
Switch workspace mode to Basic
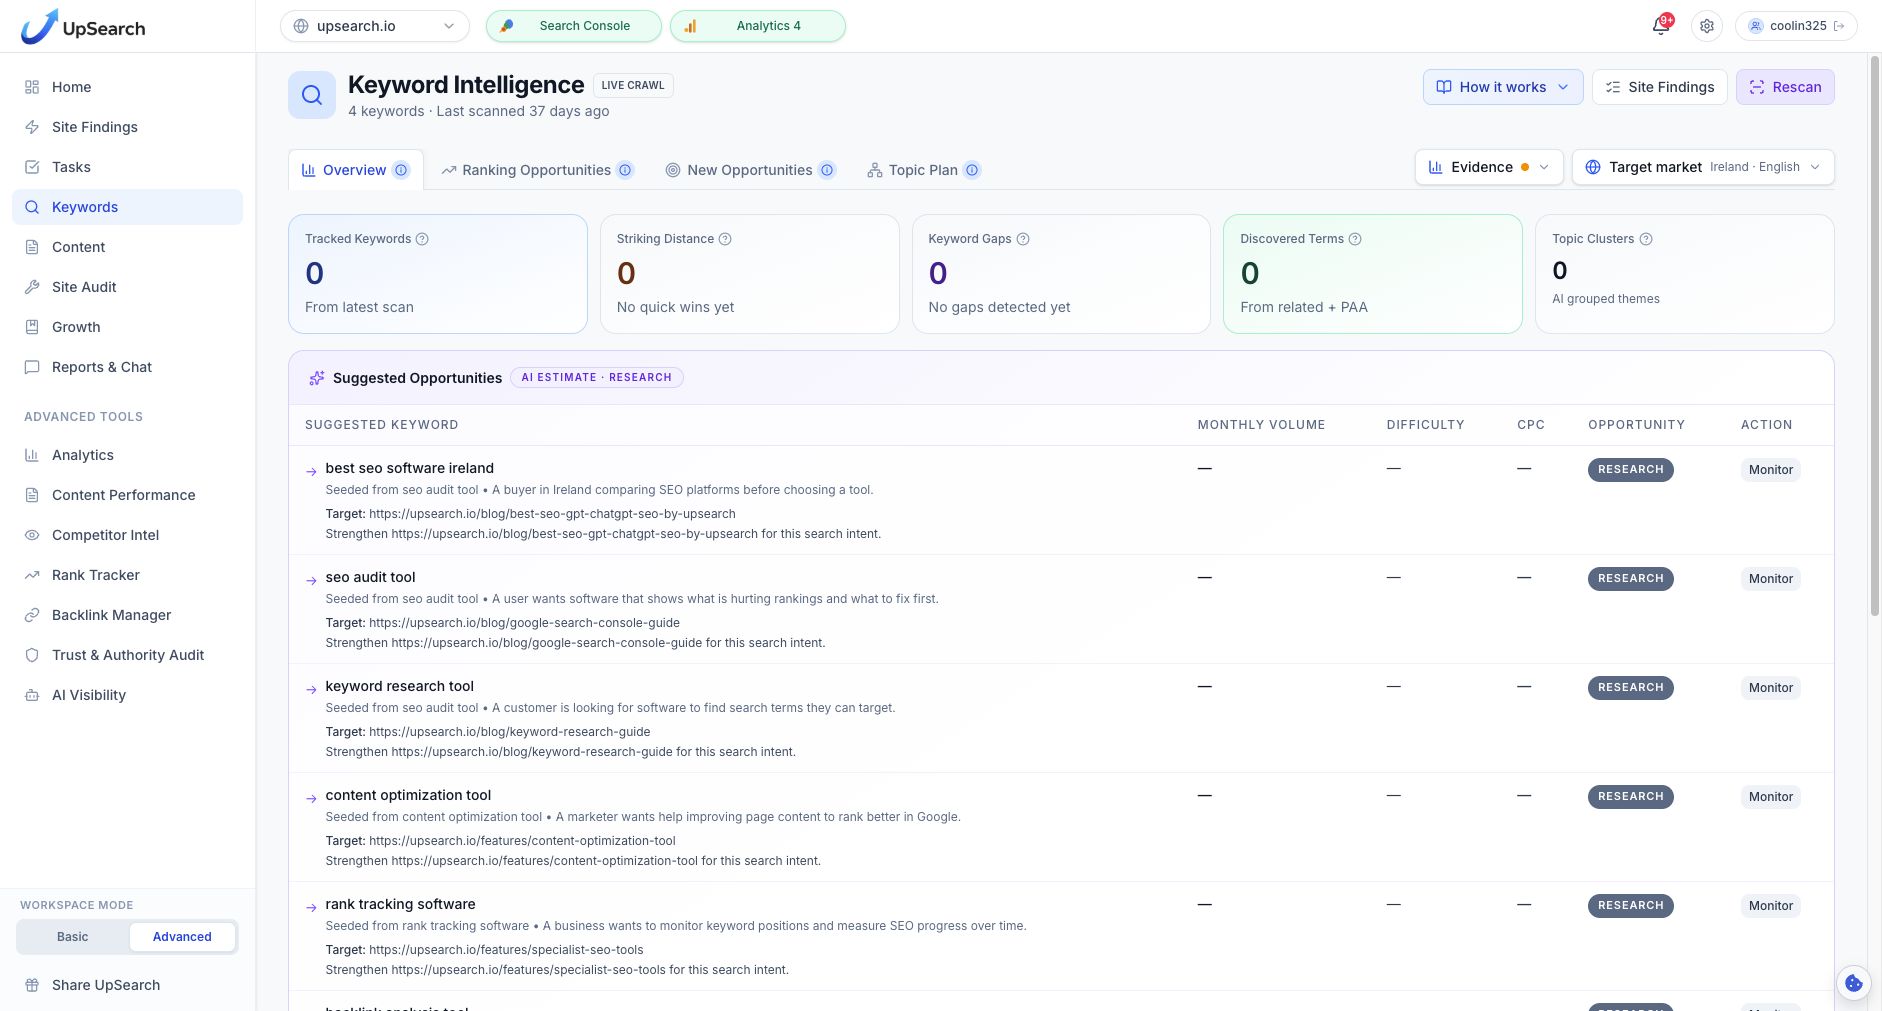click(x=72, y=937)
